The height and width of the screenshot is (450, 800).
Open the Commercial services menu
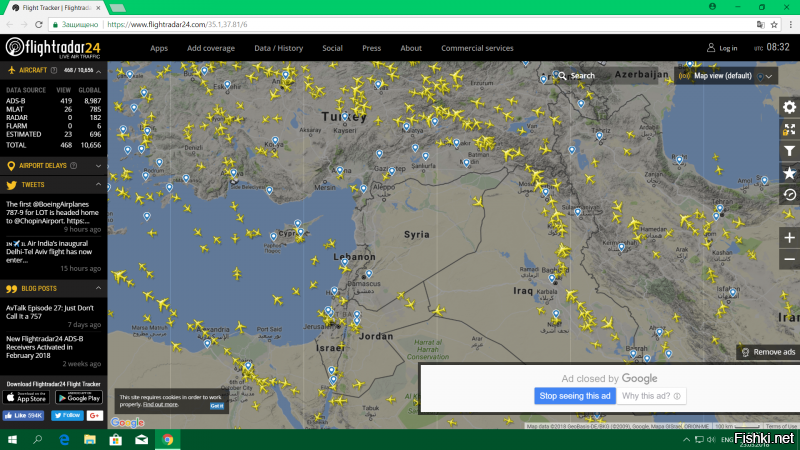click(477, 48)
